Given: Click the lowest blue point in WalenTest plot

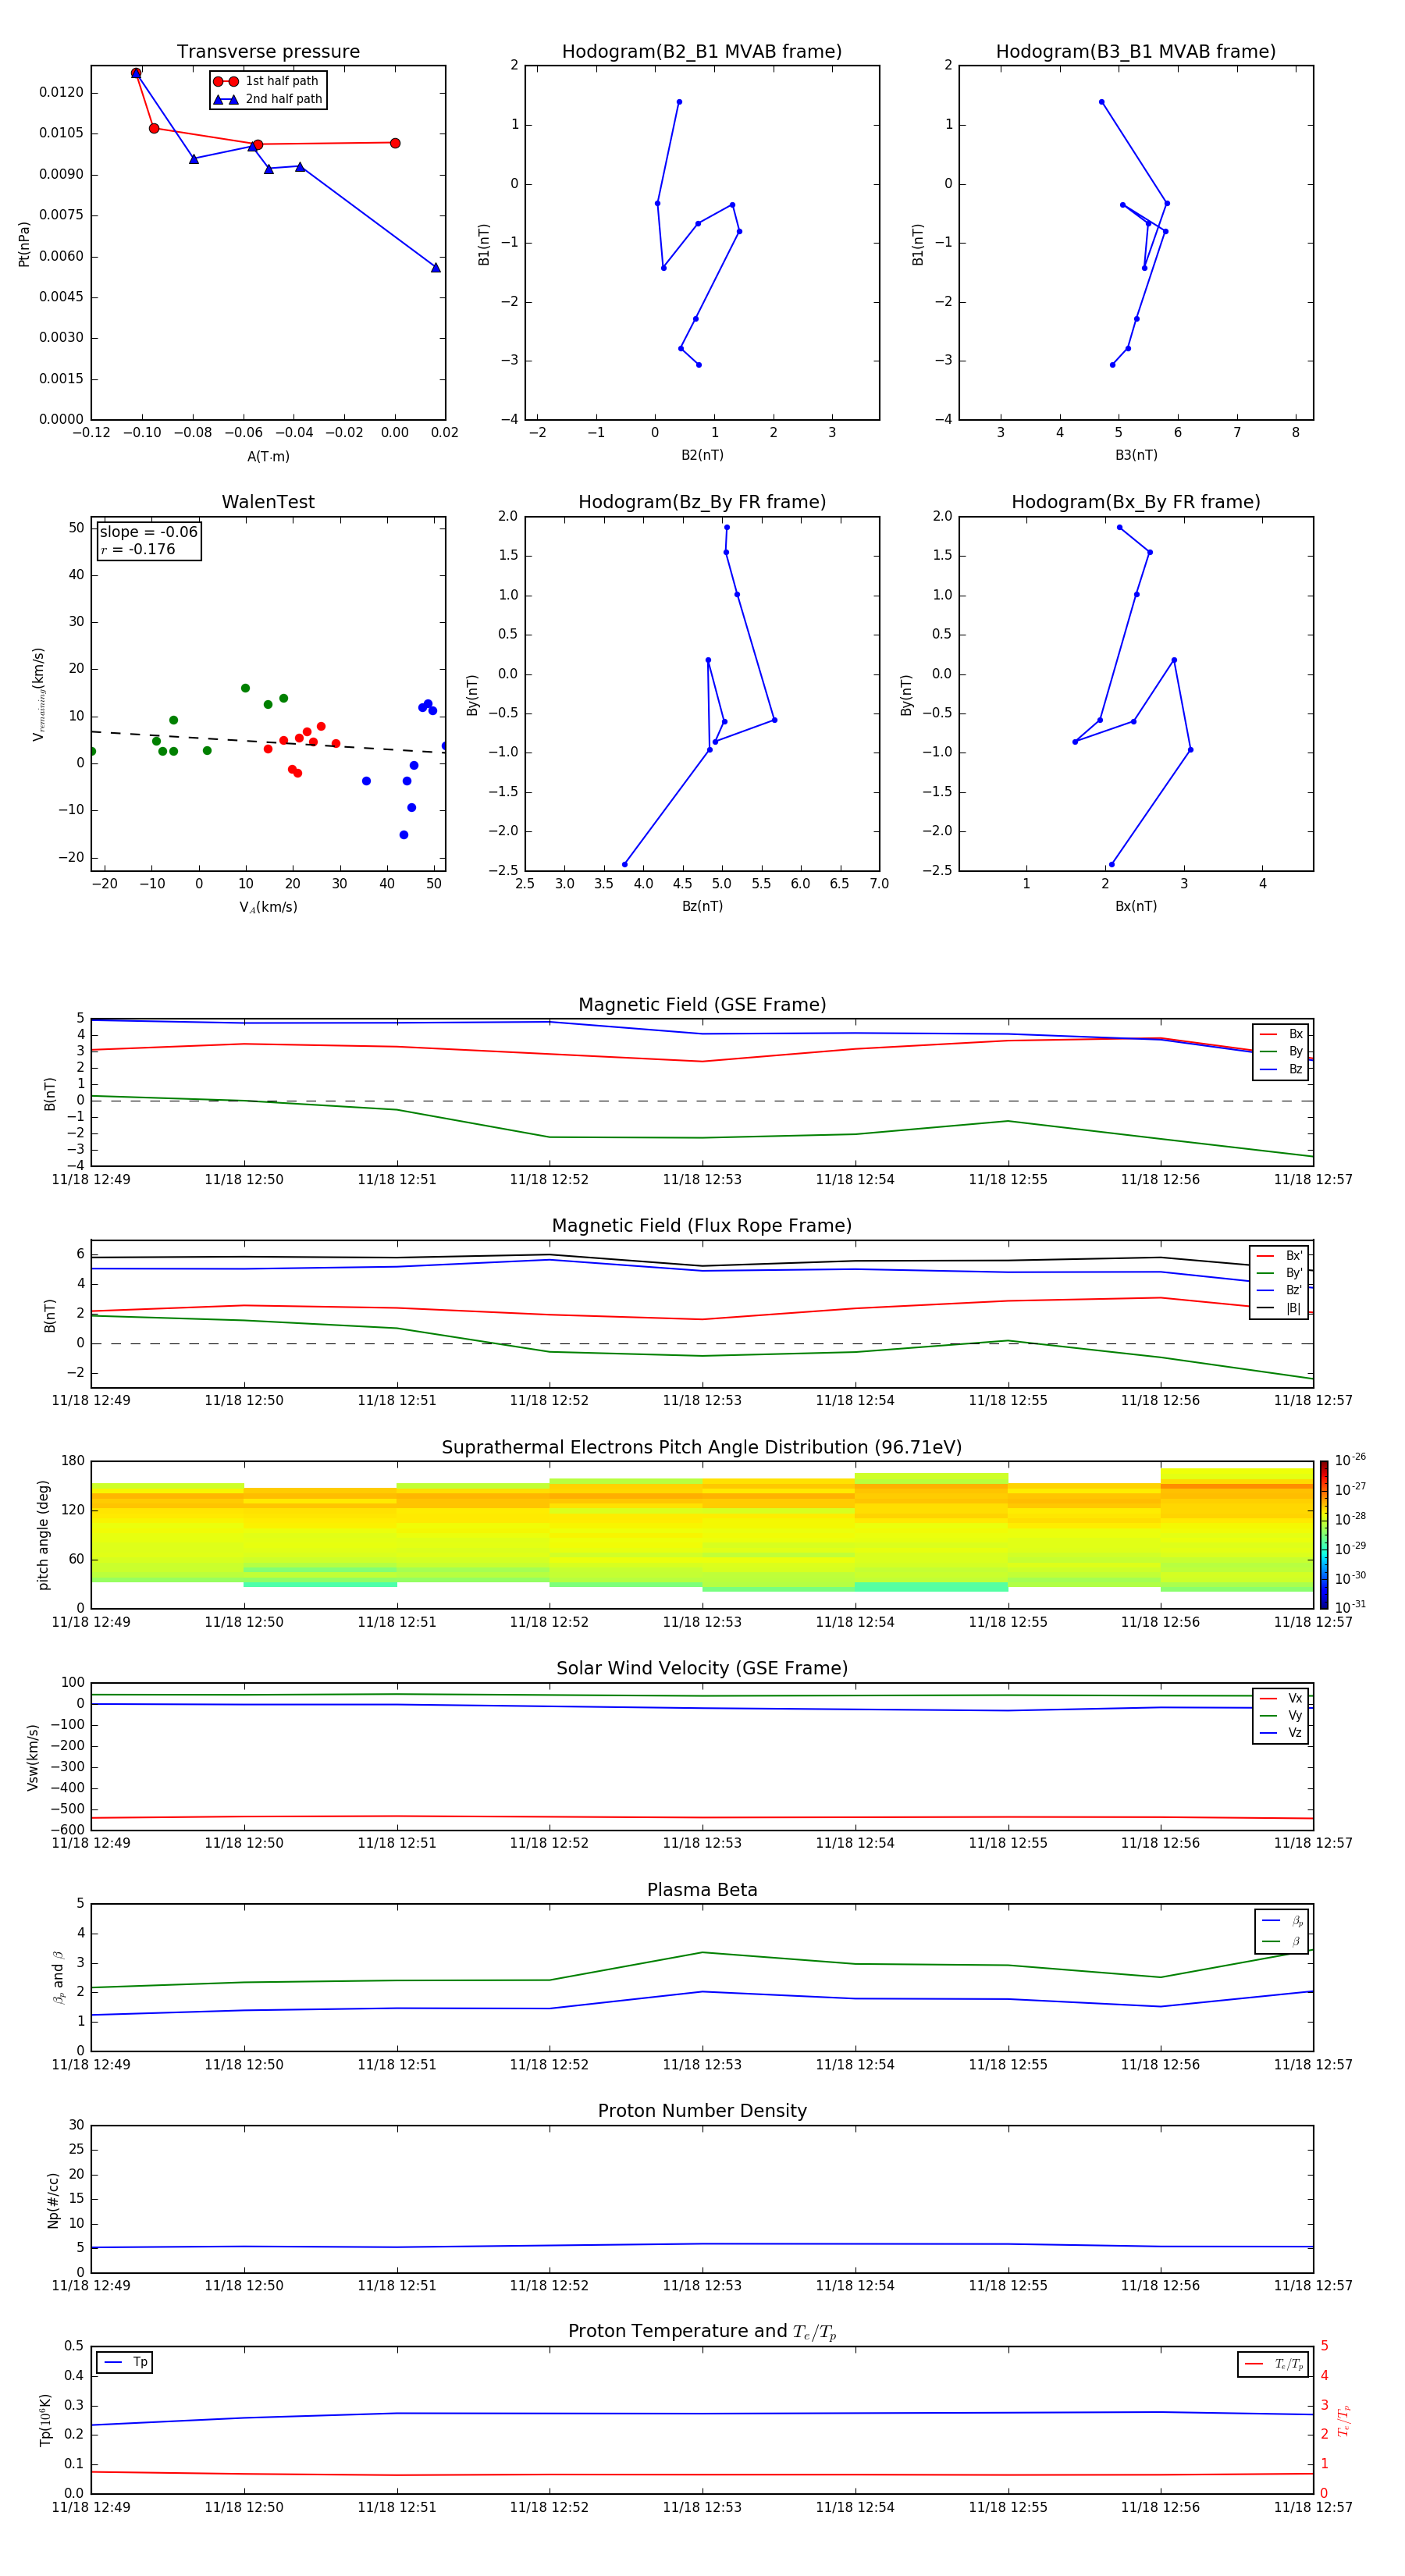Looking at the screenshot, I should click(x=403, y=835).
